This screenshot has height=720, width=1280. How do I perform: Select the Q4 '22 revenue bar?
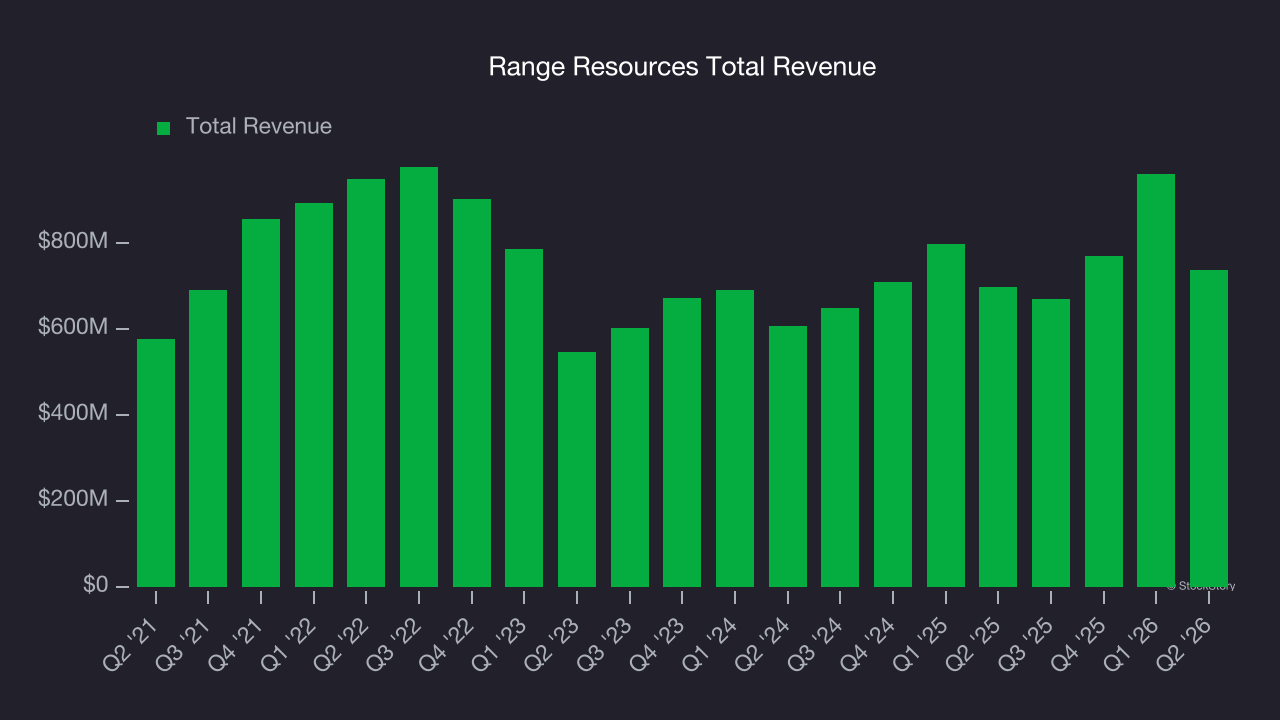click(x=472, y=393)
